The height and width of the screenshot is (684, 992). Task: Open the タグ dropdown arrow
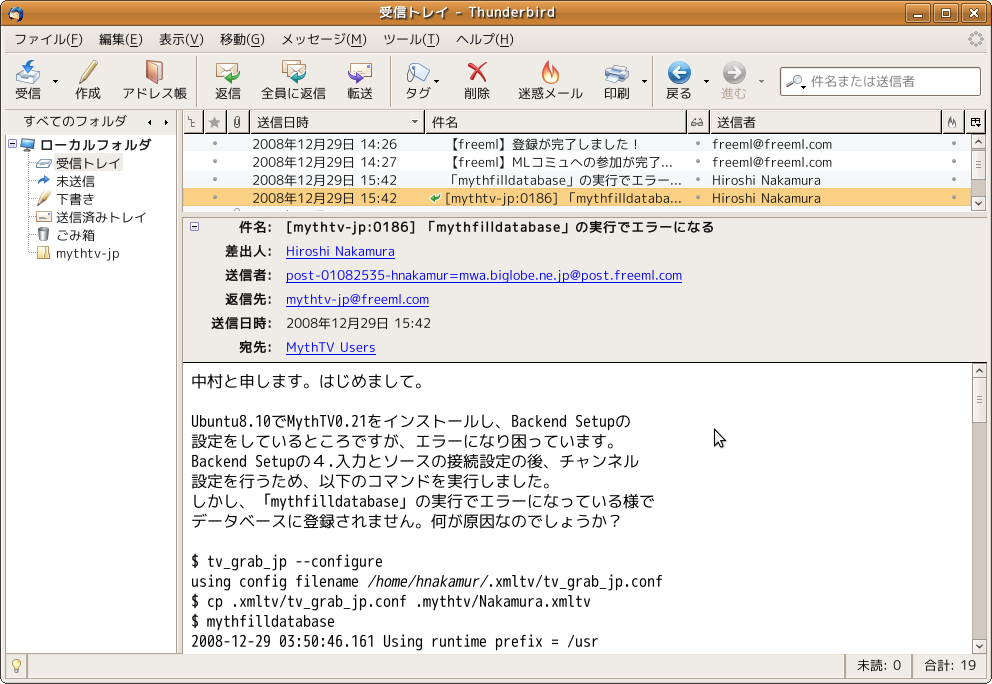click(437, 81)
